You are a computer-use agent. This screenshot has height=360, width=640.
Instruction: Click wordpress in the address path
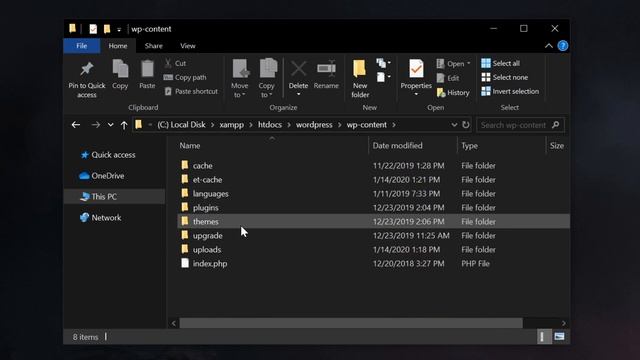tap(314, 125)
